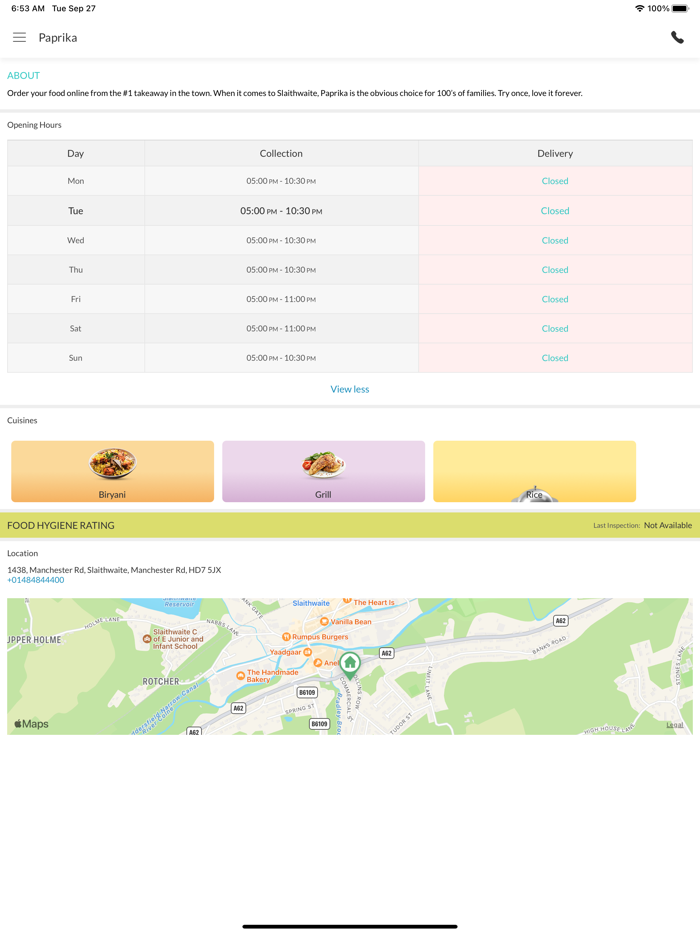Click The Handmade Bakery map marker
This screenshot has width=700, height=934.
(x=240, y=675)
